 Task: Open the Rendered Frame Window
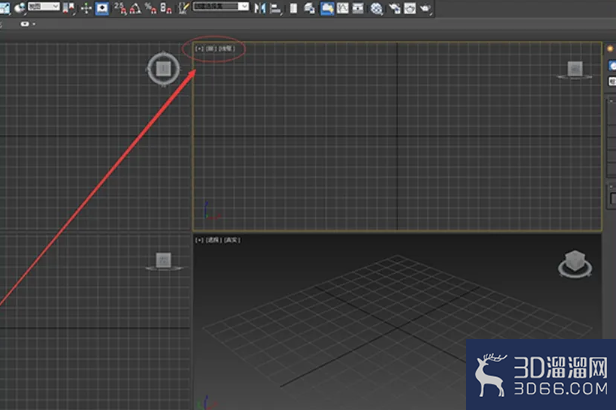coord(410,8)
